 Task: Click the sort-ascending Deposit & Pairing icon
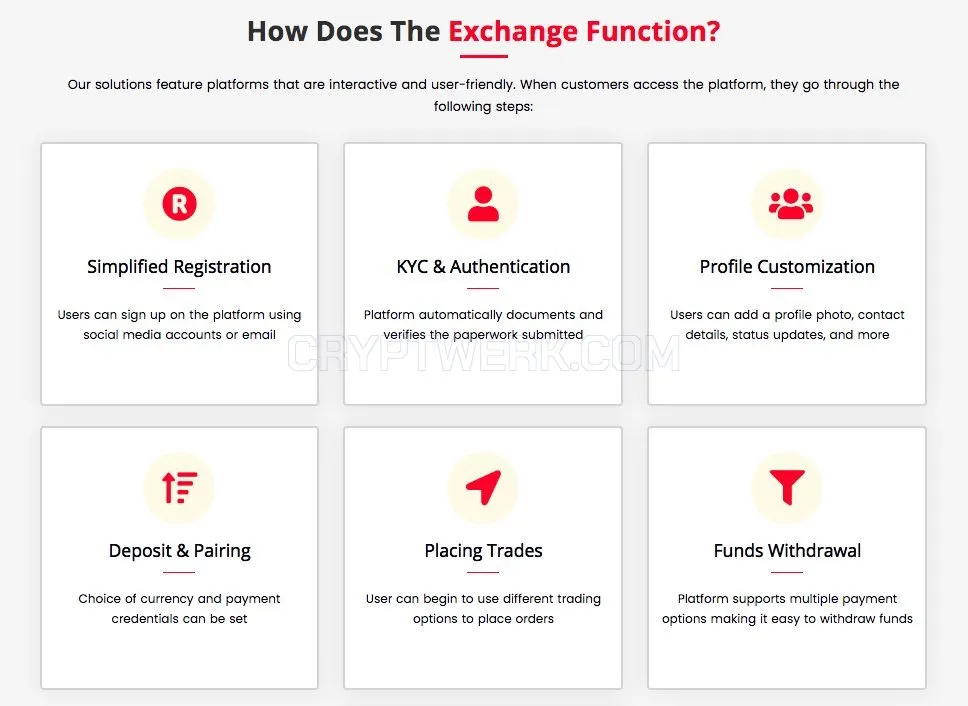click(179, 488)
